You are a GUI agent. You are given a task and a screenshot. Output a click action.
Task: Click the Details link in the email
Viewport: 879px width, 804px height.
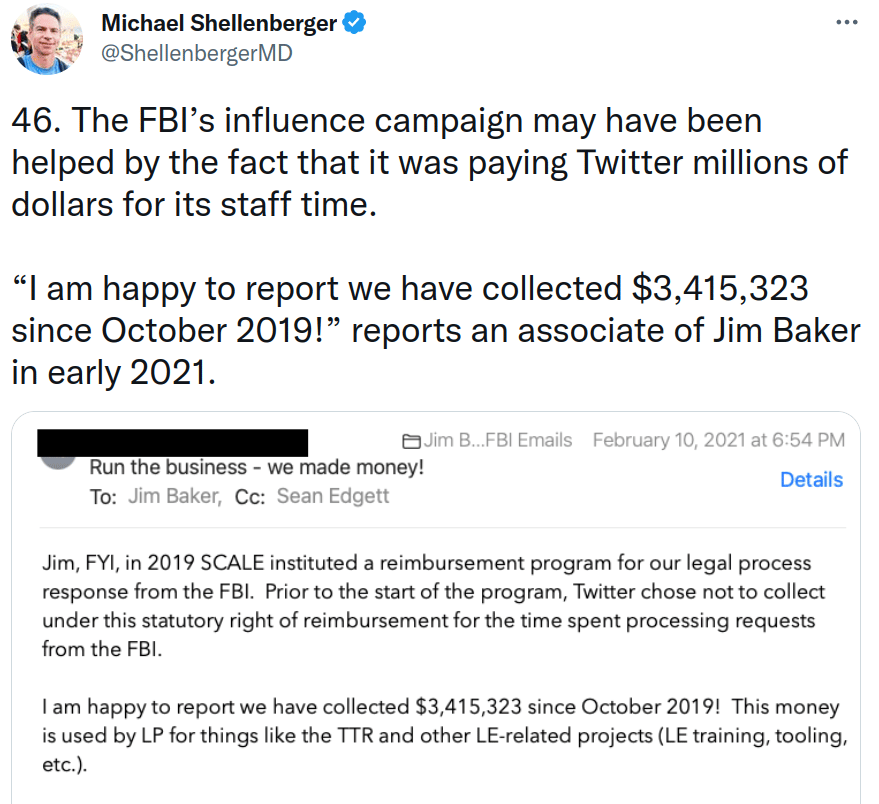pyautogui.click(x=811, y=480)
